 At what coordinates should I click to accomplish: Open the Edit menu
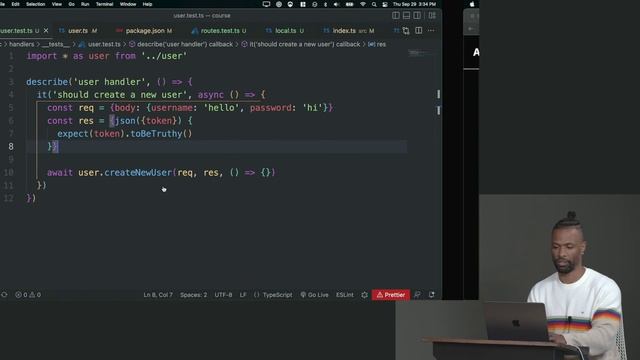click(16, 4)
